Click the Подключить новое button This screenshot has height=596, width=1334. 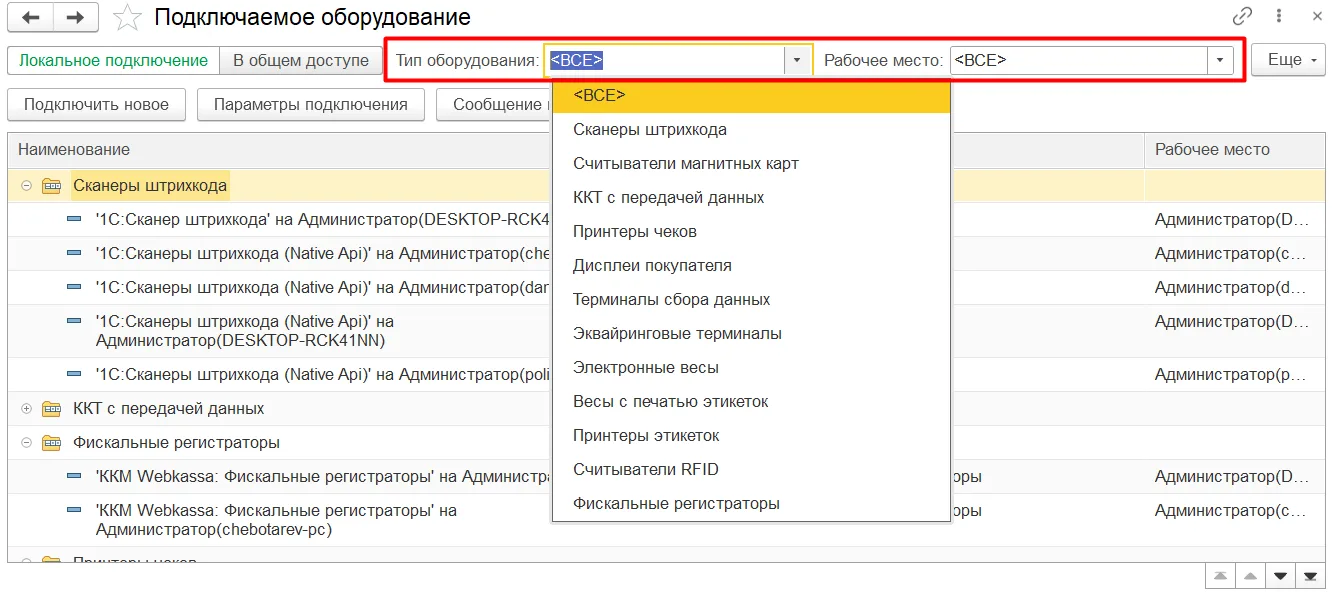point(96,104)
